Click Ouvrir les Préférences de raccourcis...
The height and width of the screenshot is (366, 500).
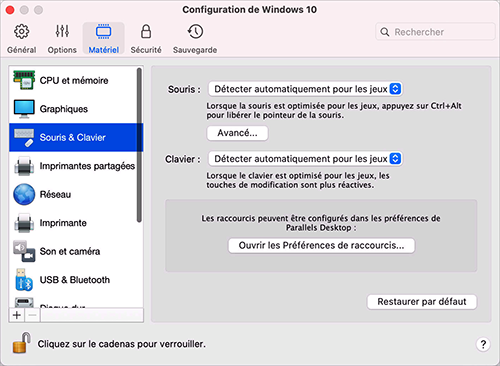[321, 246]
